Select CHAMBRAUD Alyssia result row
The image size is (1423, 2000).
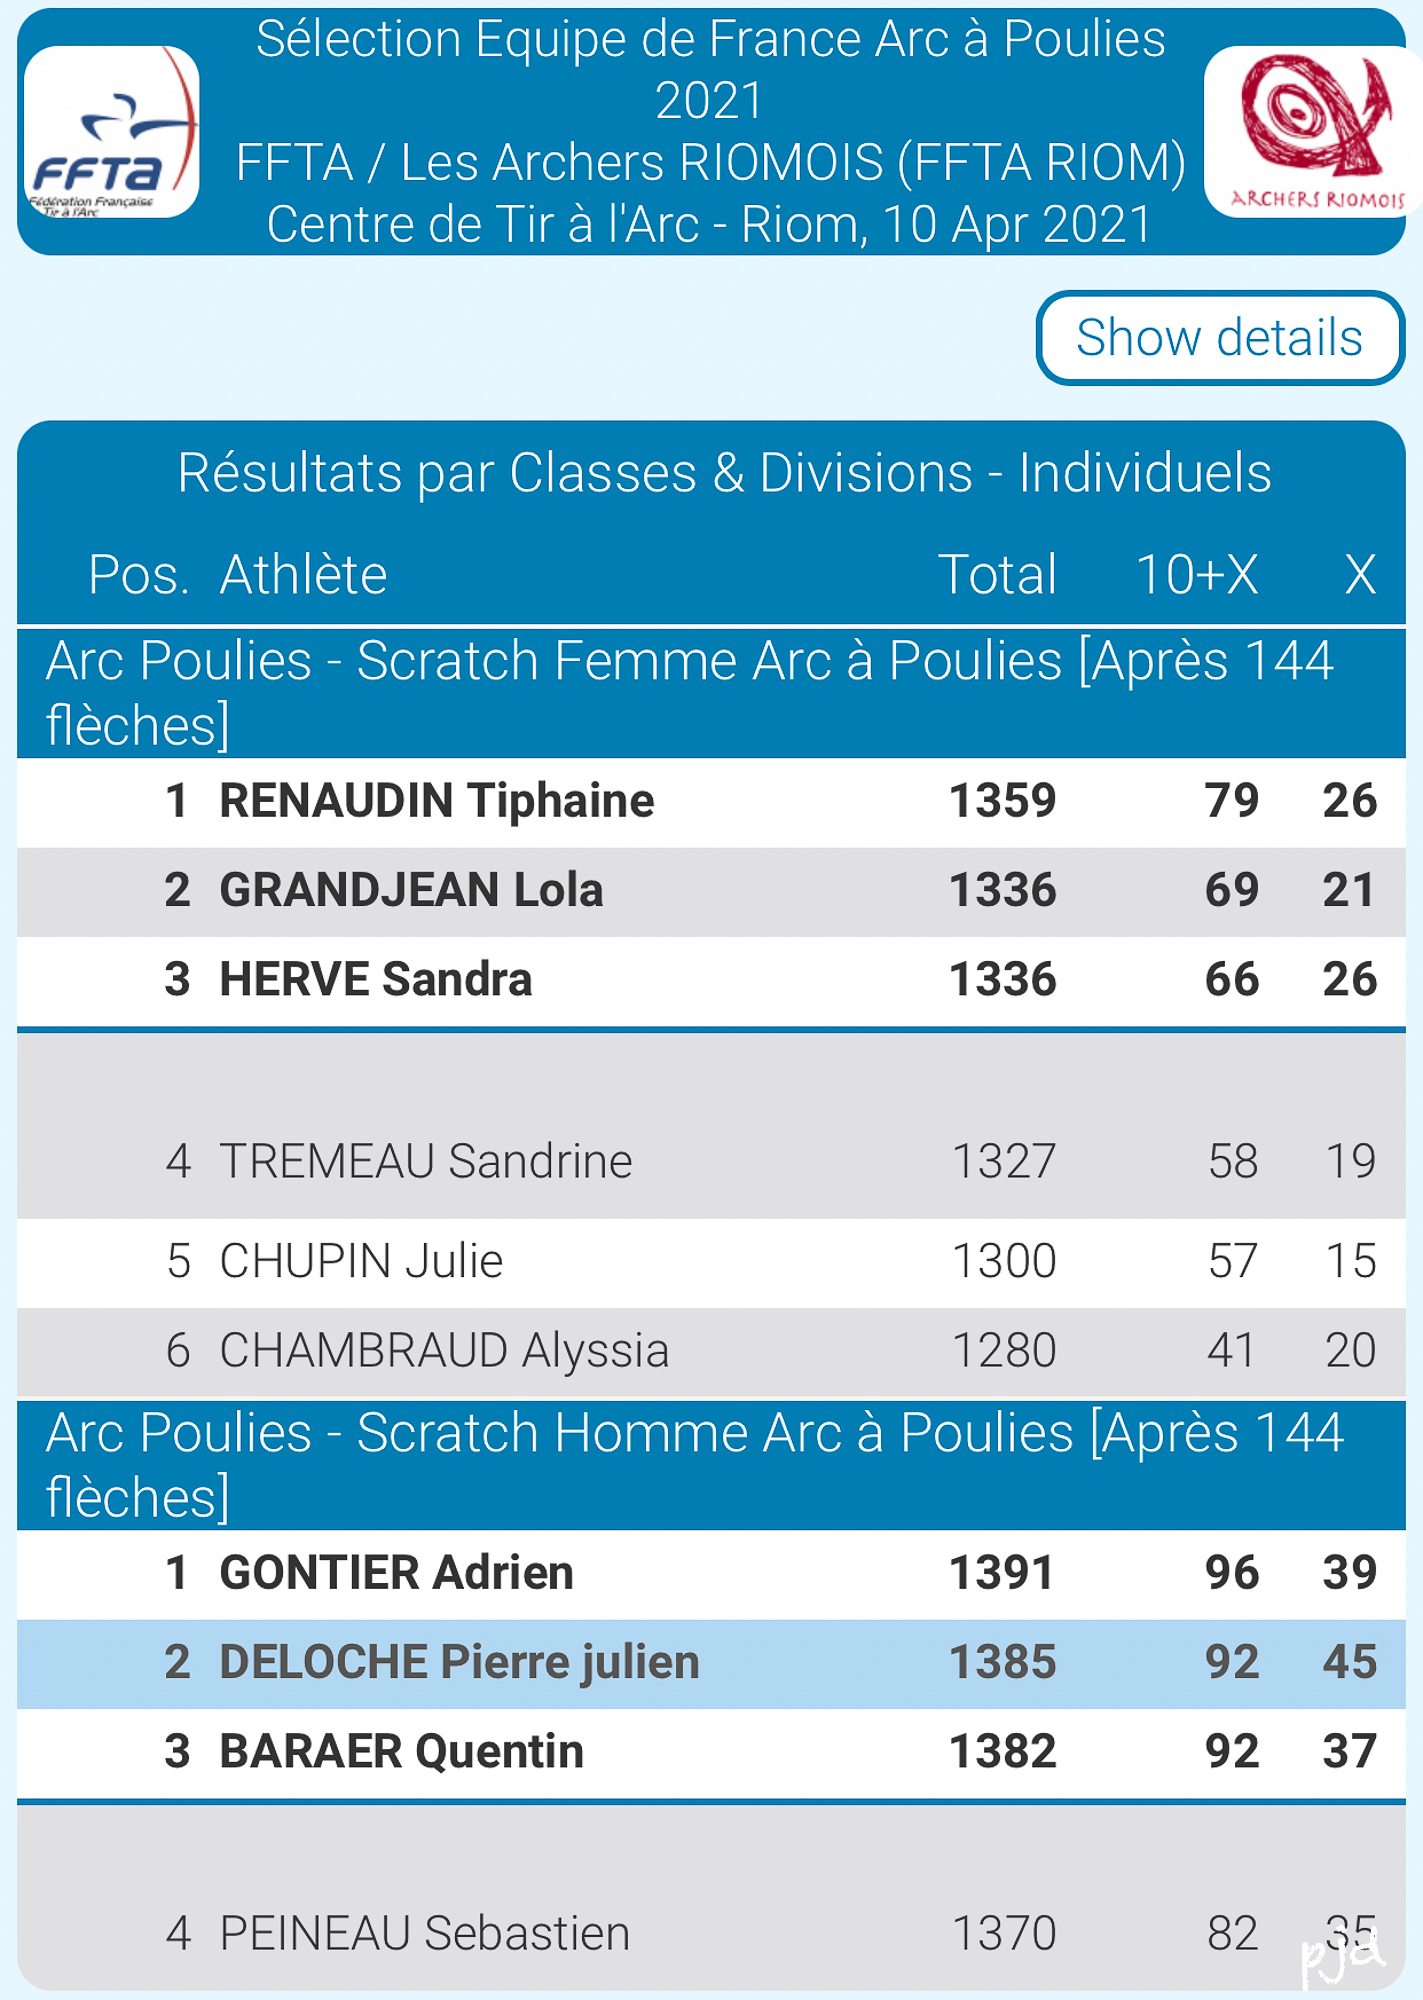coord(711,1352)
